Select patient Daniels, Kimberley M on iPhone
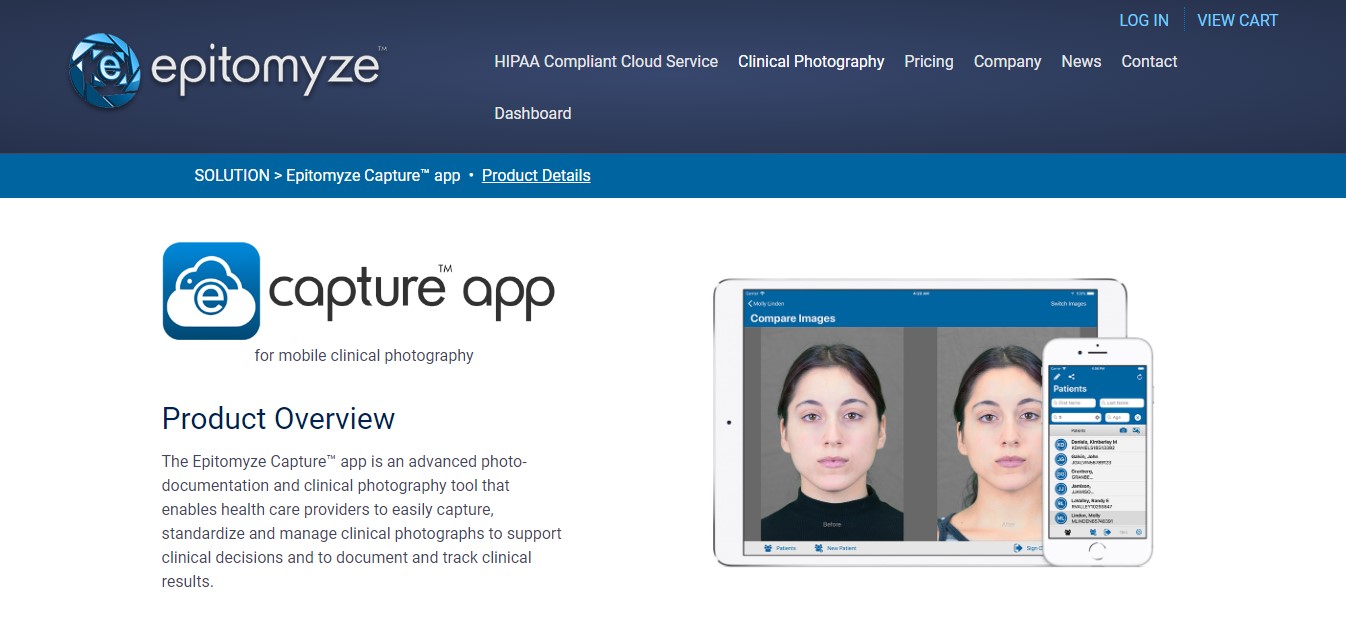The image size is (1346, 641). pyautogui.click(x=1097, y=444)
